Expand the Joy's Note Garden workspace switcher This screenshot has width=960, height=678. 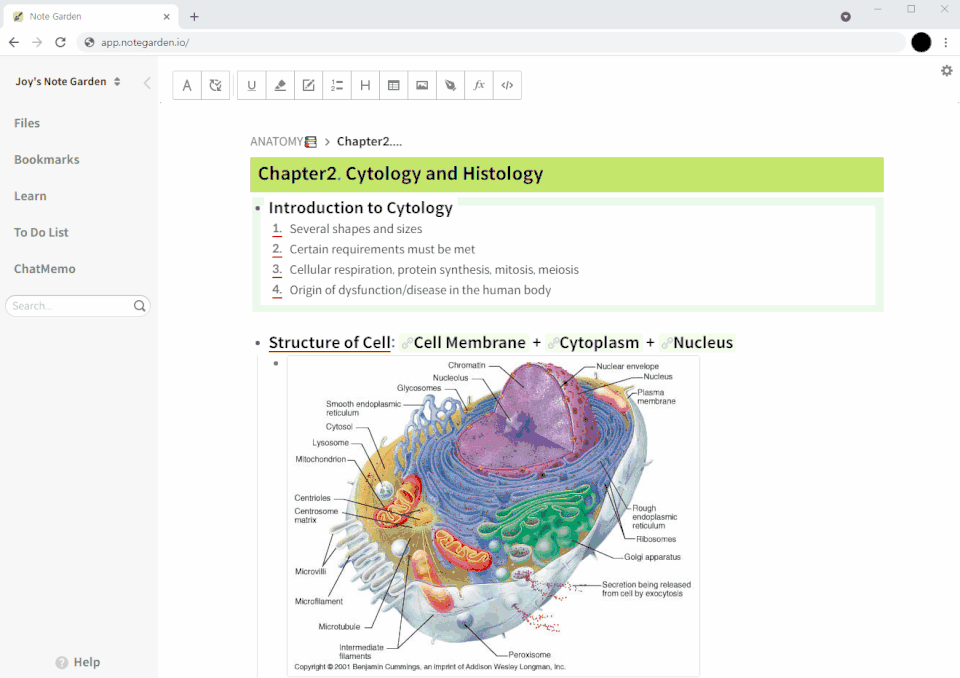(x=117, y=82)
